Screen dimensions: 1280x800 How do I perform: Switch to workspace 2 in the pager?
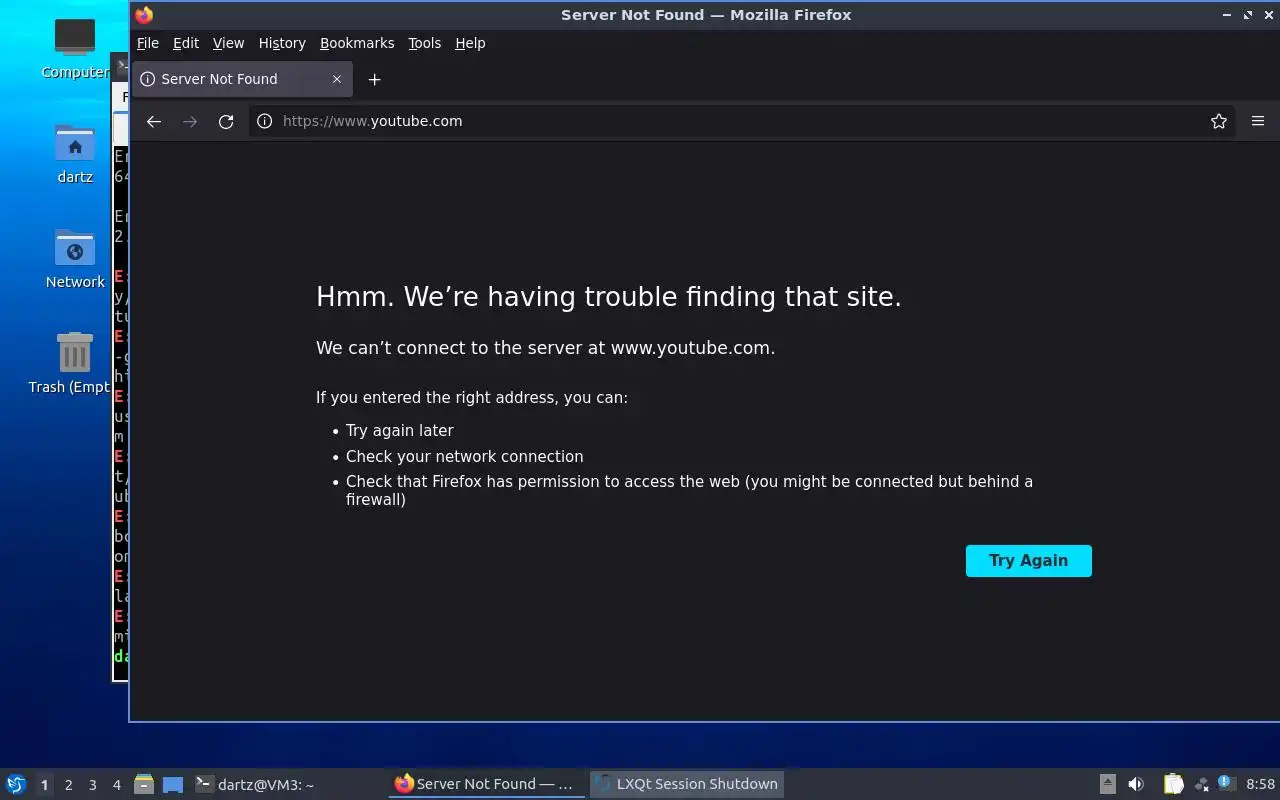68,785
